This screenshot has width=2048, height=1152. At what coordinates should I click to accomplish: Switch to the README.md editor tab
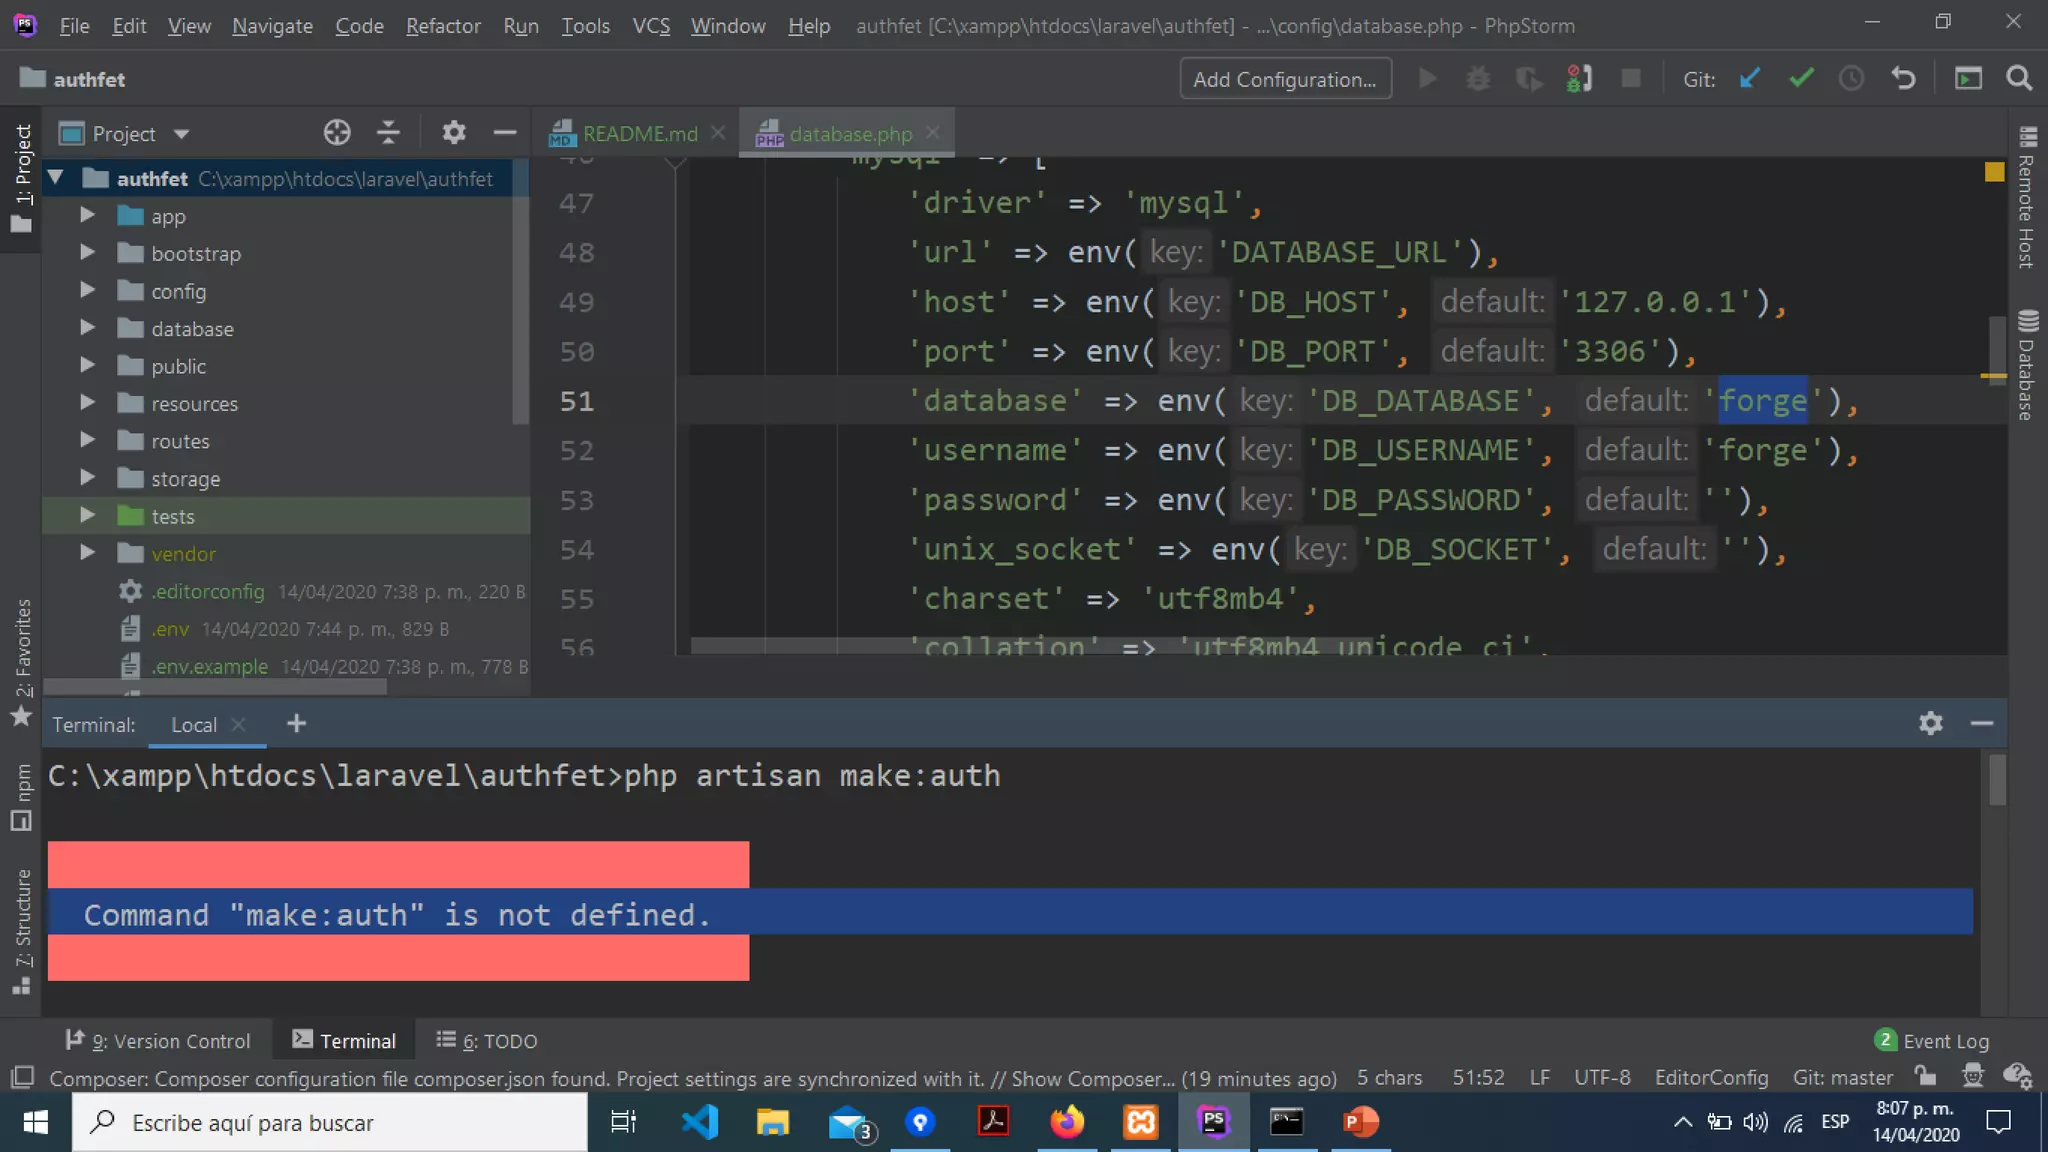(638, 134)
